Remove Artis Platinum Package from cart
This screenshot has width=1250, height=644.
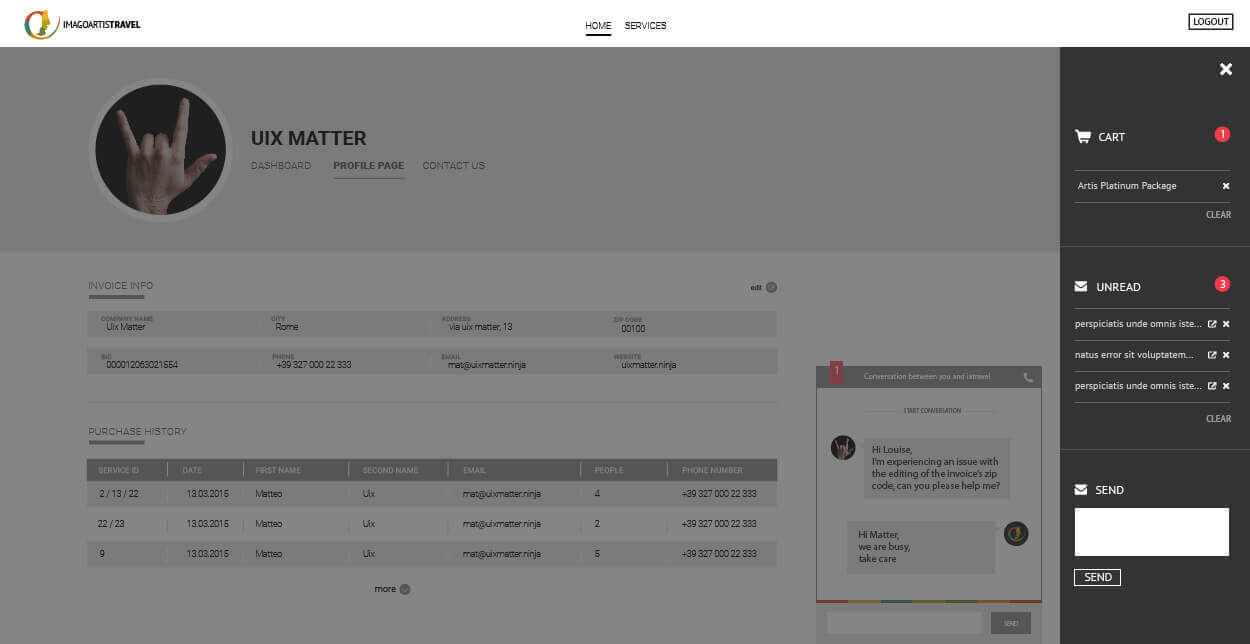click(x=1225, y=186)
